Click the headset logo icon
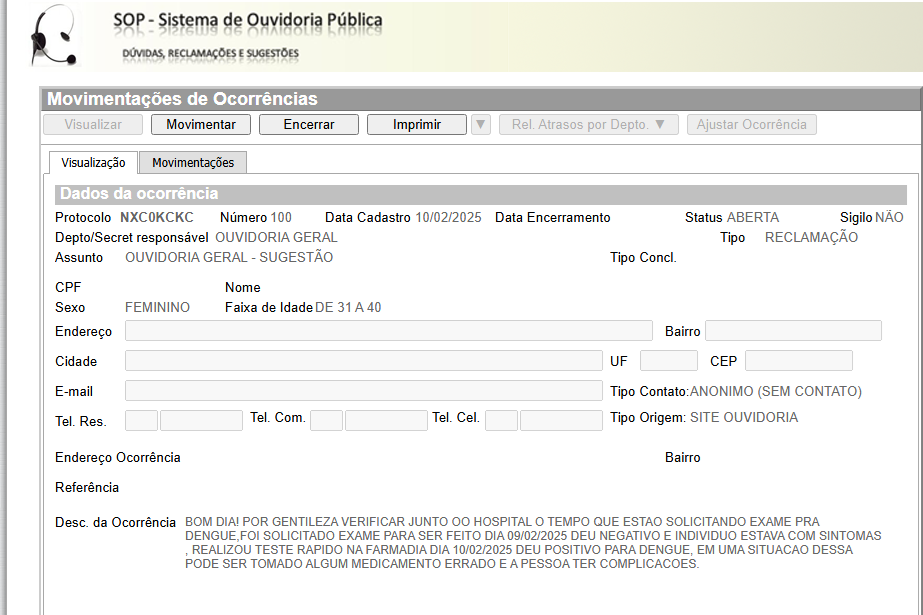 (x=52, y=35)
